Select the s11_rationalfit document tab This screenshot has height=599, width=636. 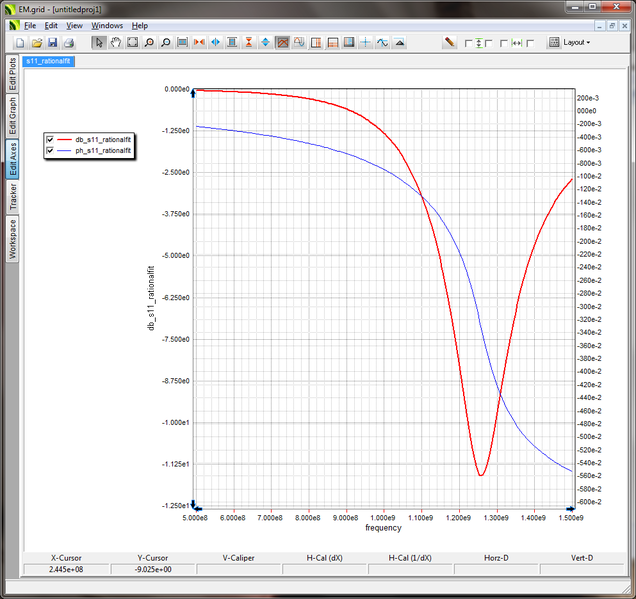(x=50, y=61)
